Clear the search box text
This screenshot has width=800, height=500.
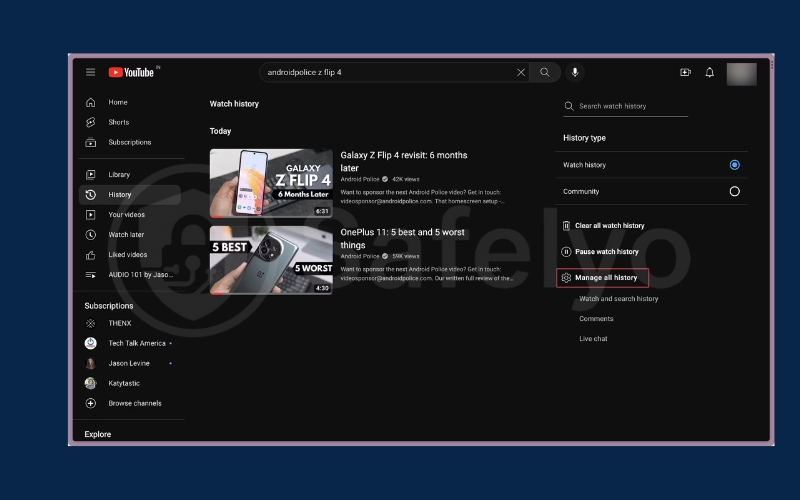point(520,72)
